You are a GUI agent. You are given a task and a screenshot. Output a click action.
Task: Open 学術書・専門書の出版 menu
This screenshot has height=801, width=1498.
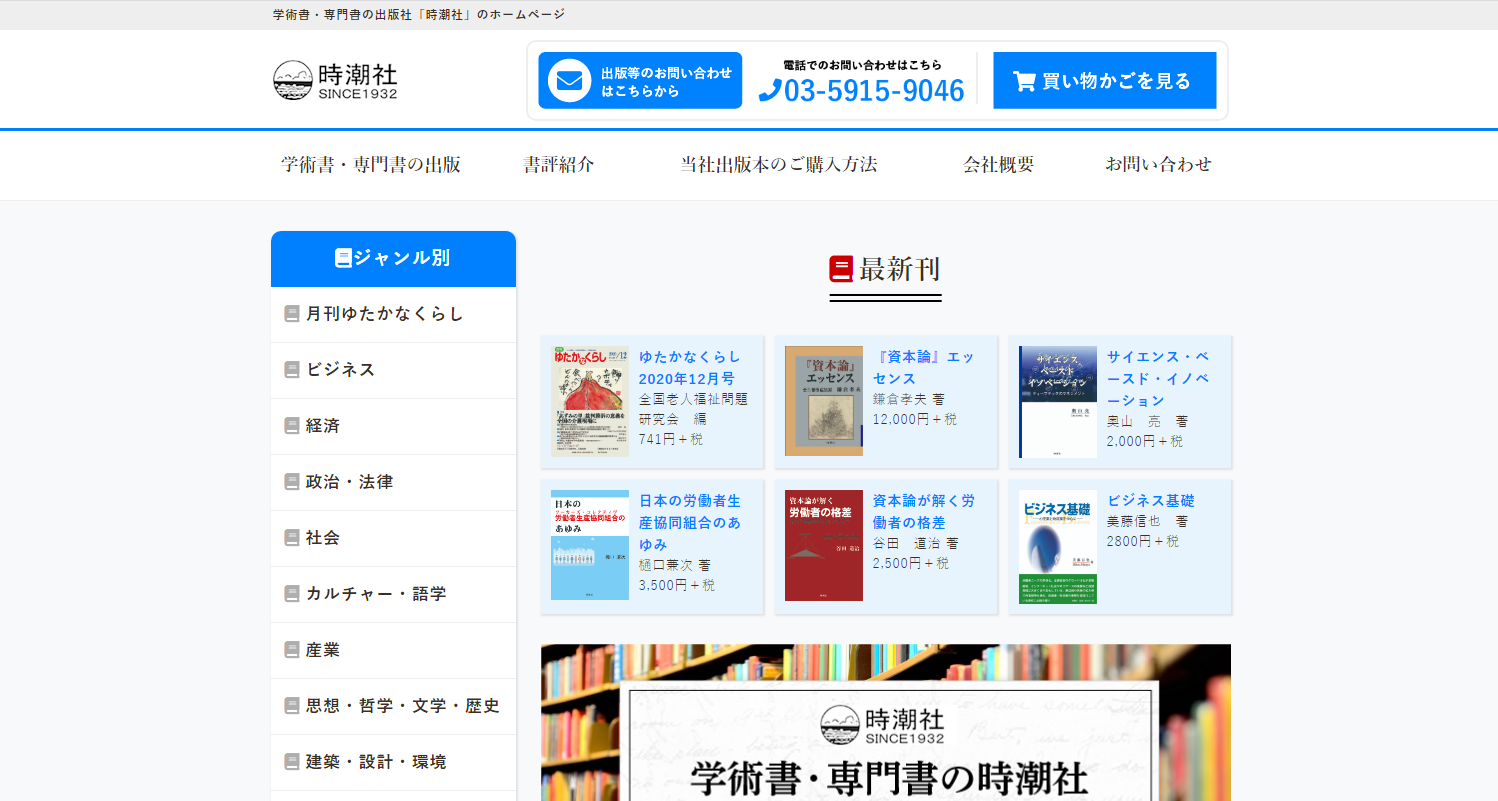371,165
